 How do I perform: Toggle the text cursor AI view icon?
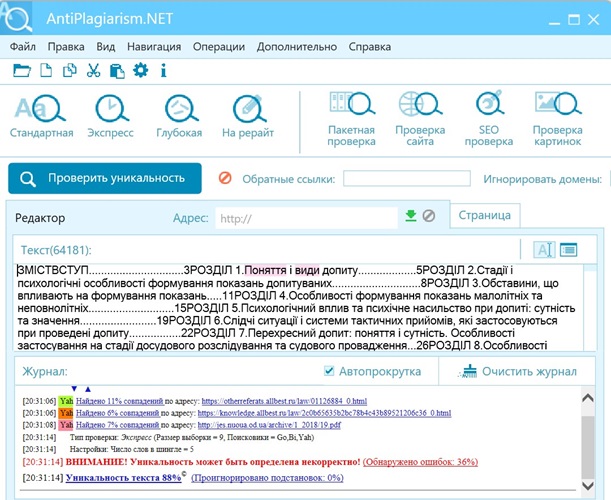click(544, 249)
